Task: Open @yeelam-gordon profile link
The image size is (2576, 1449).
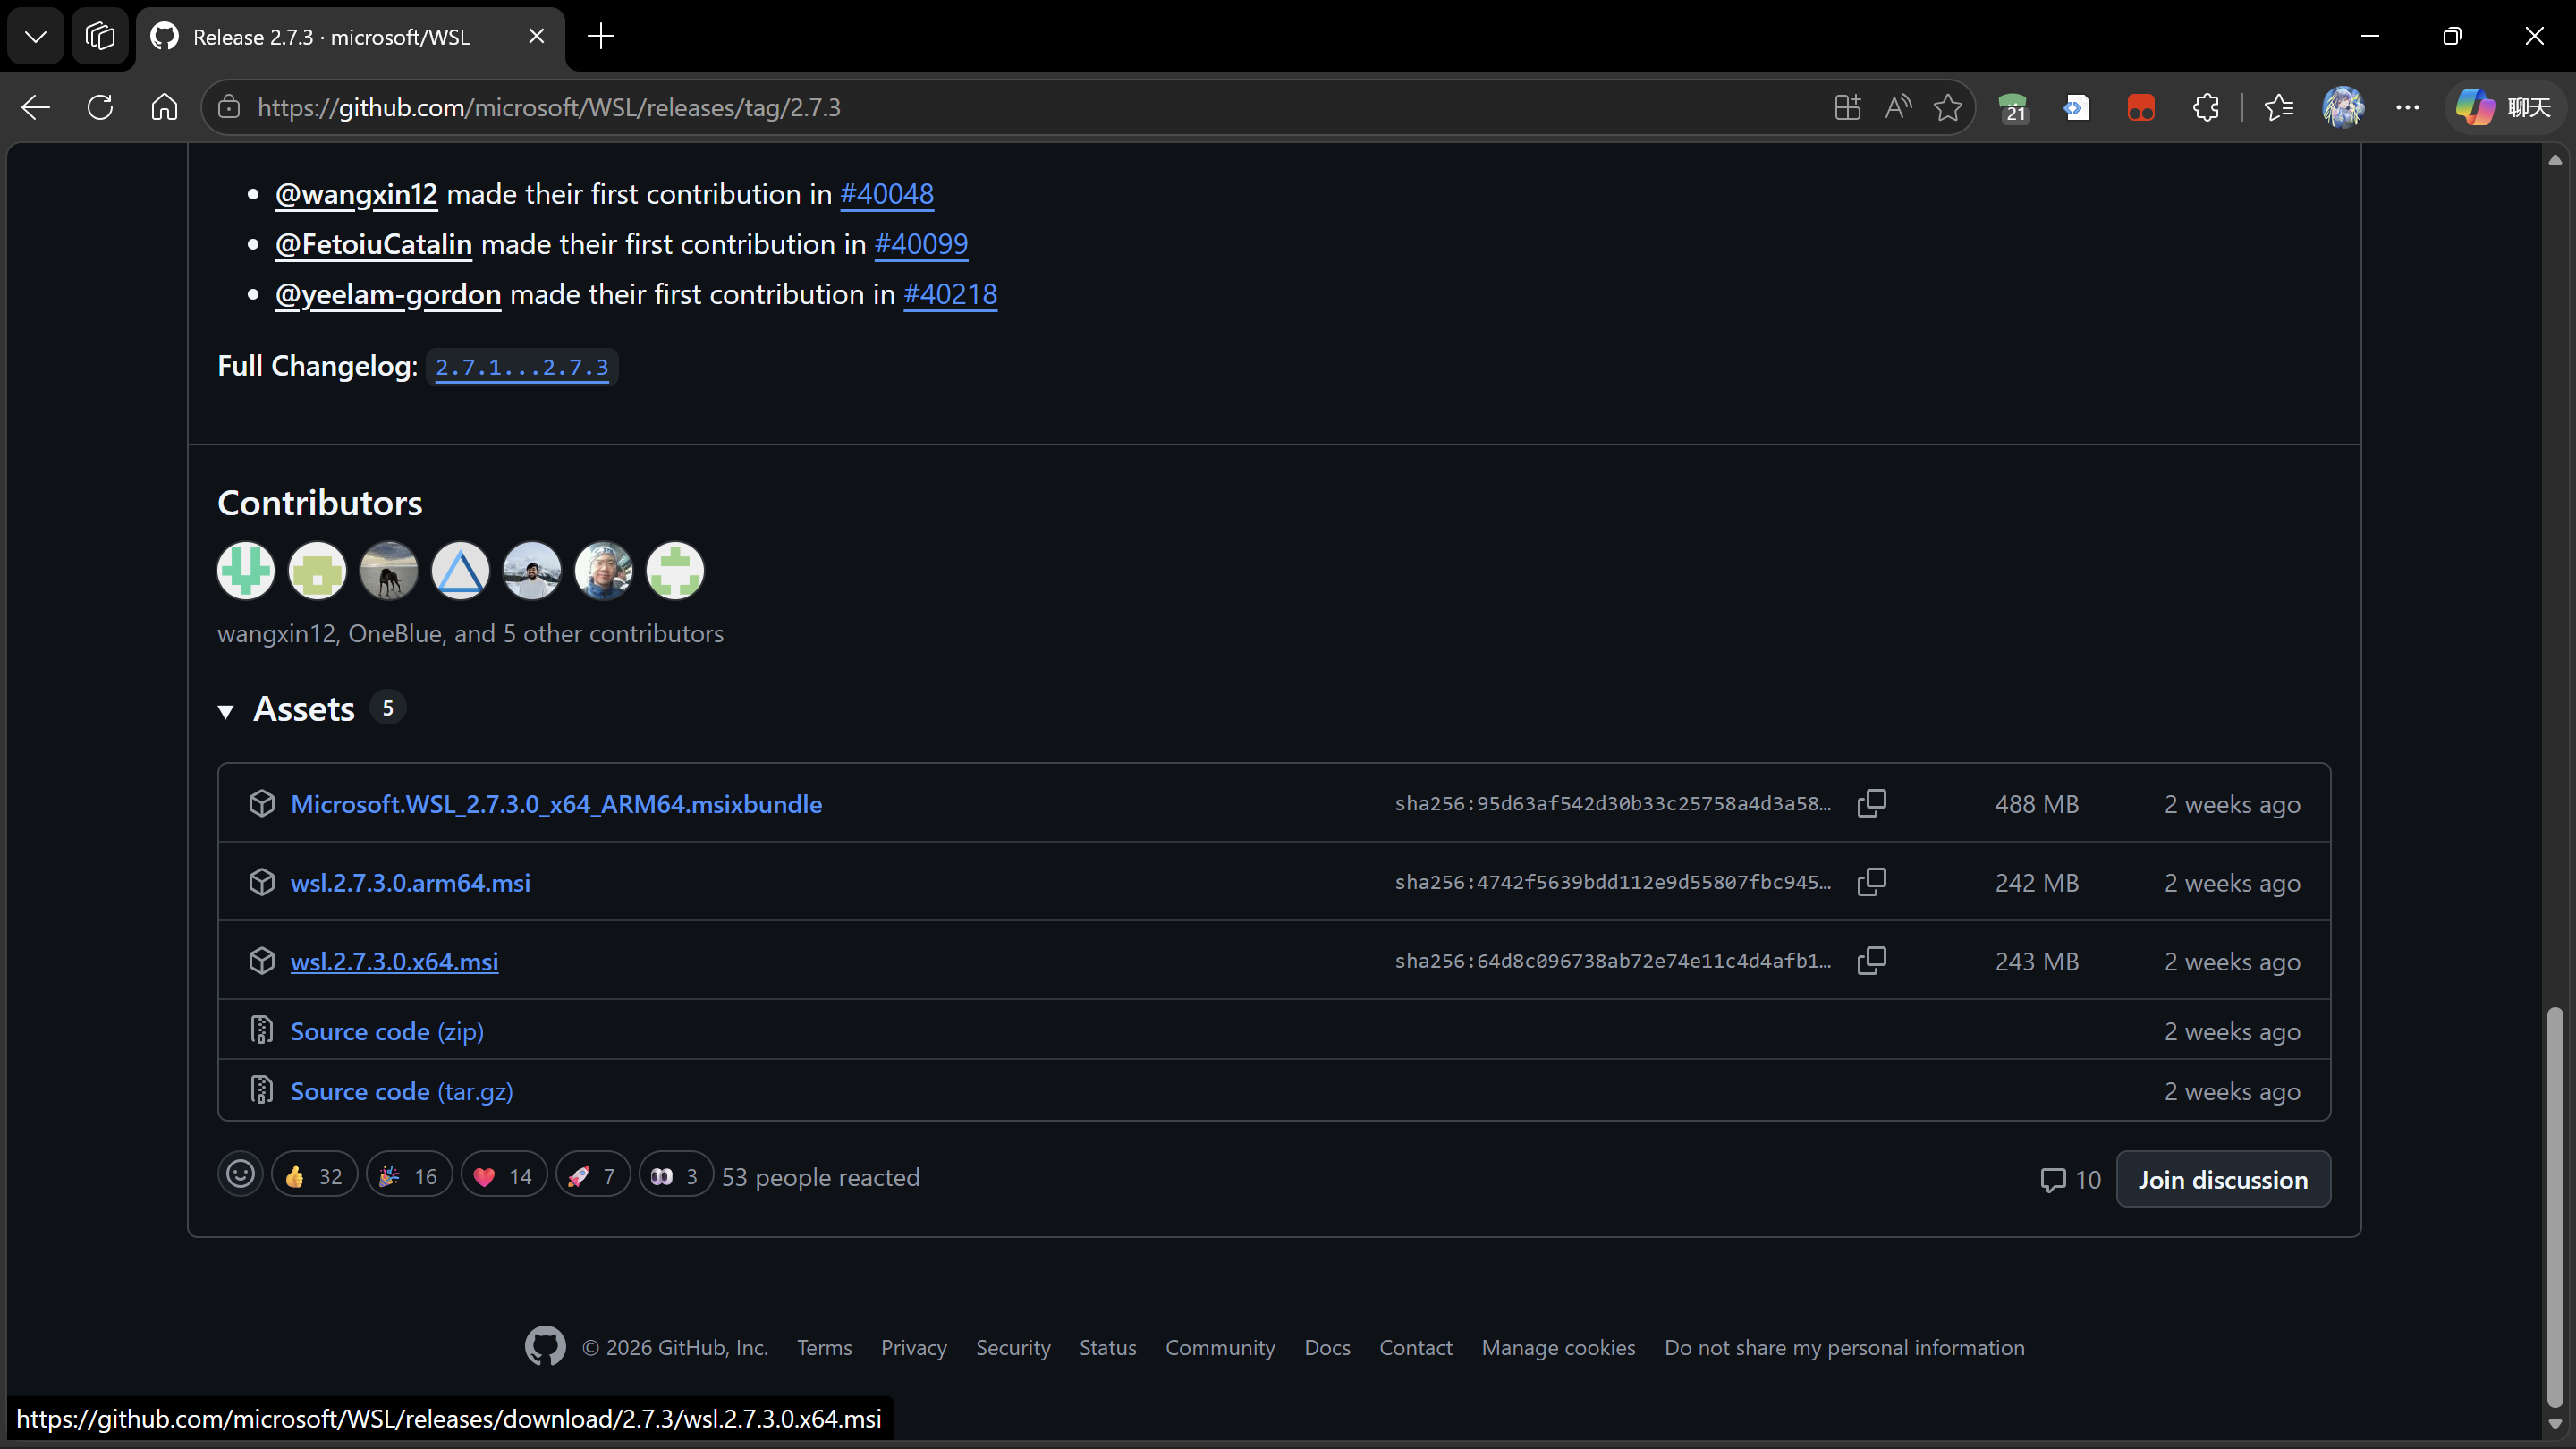Action: [x=388, y=294]
